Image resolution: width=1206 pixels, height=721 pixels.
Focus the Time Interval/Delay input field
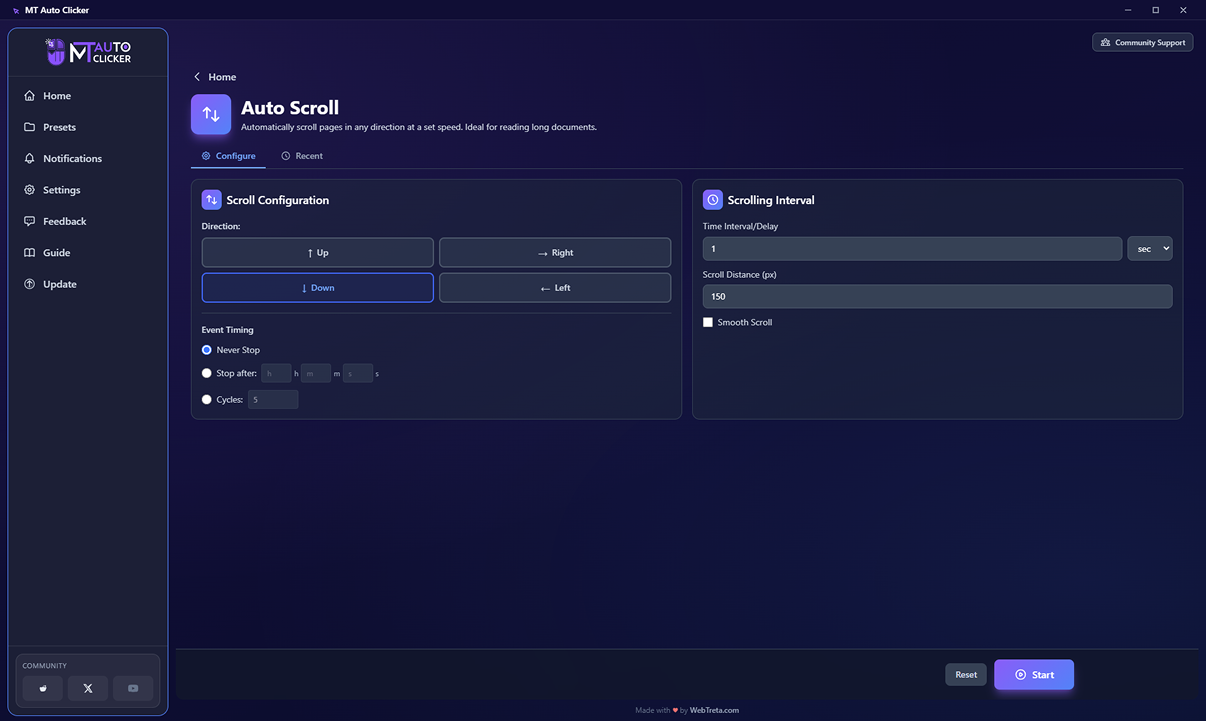912,248
